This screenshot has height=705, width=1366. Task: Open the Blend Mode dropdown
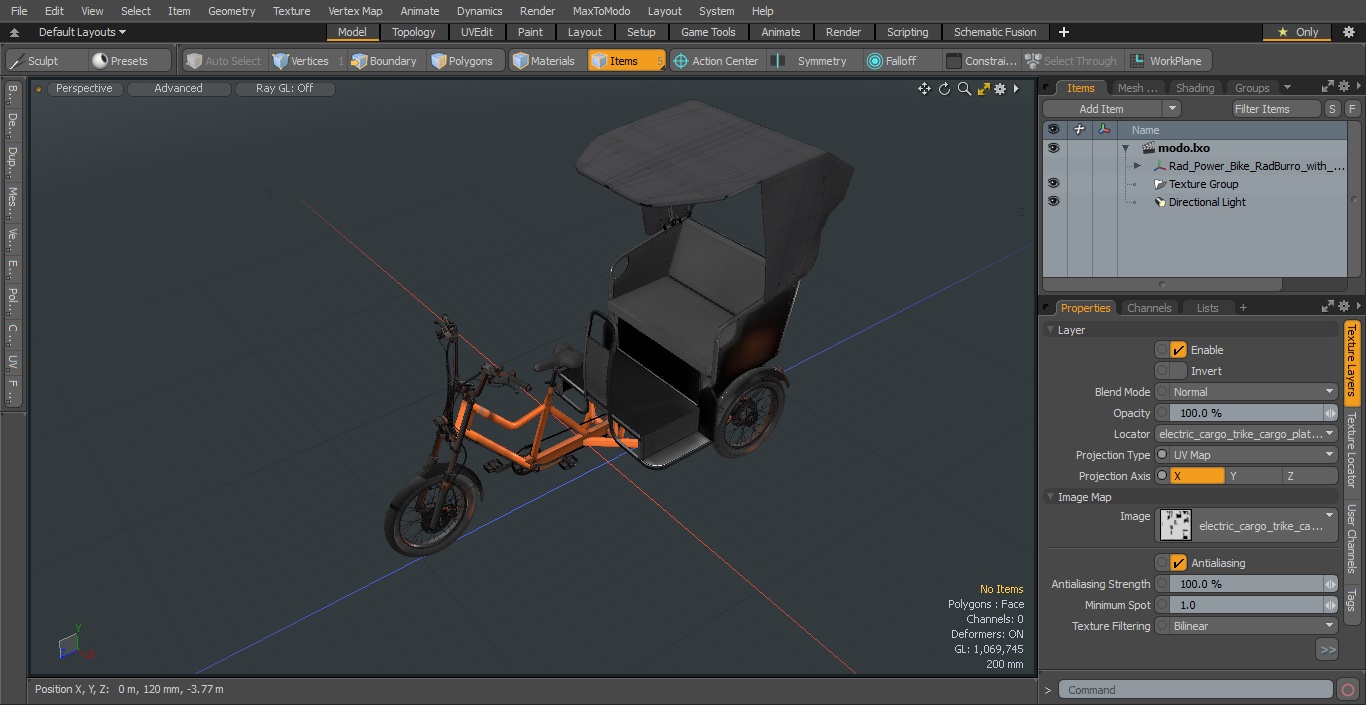(x=1246, y=392)
